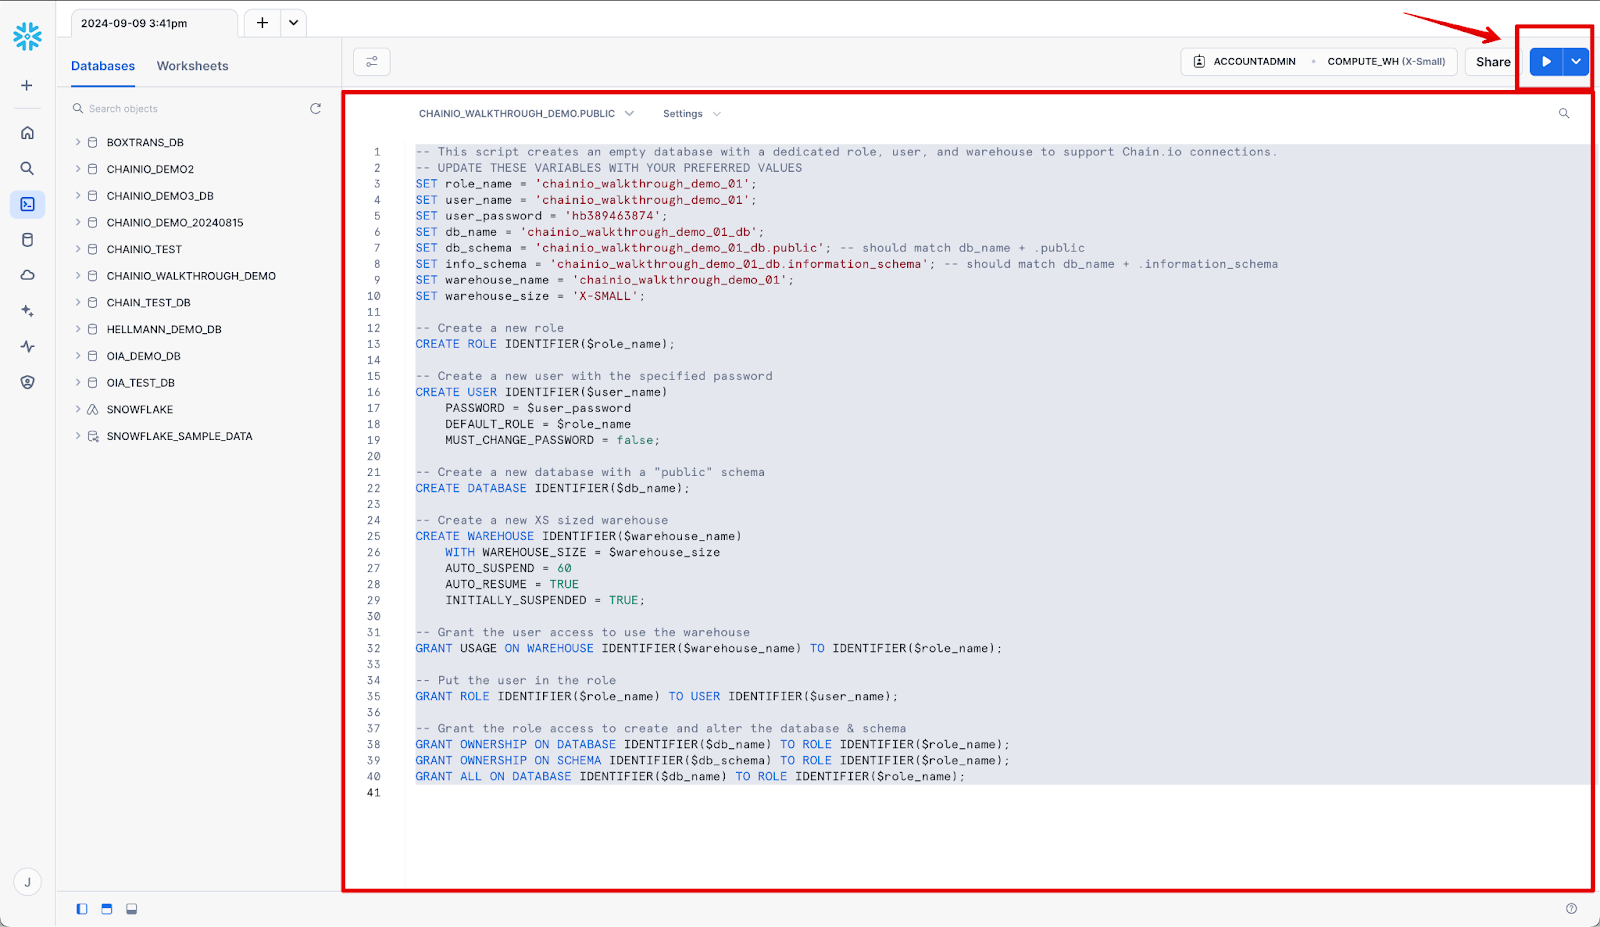Run the worksheet with the play button
This screenshot has width=1600, height=927.
click(1546, 62)
